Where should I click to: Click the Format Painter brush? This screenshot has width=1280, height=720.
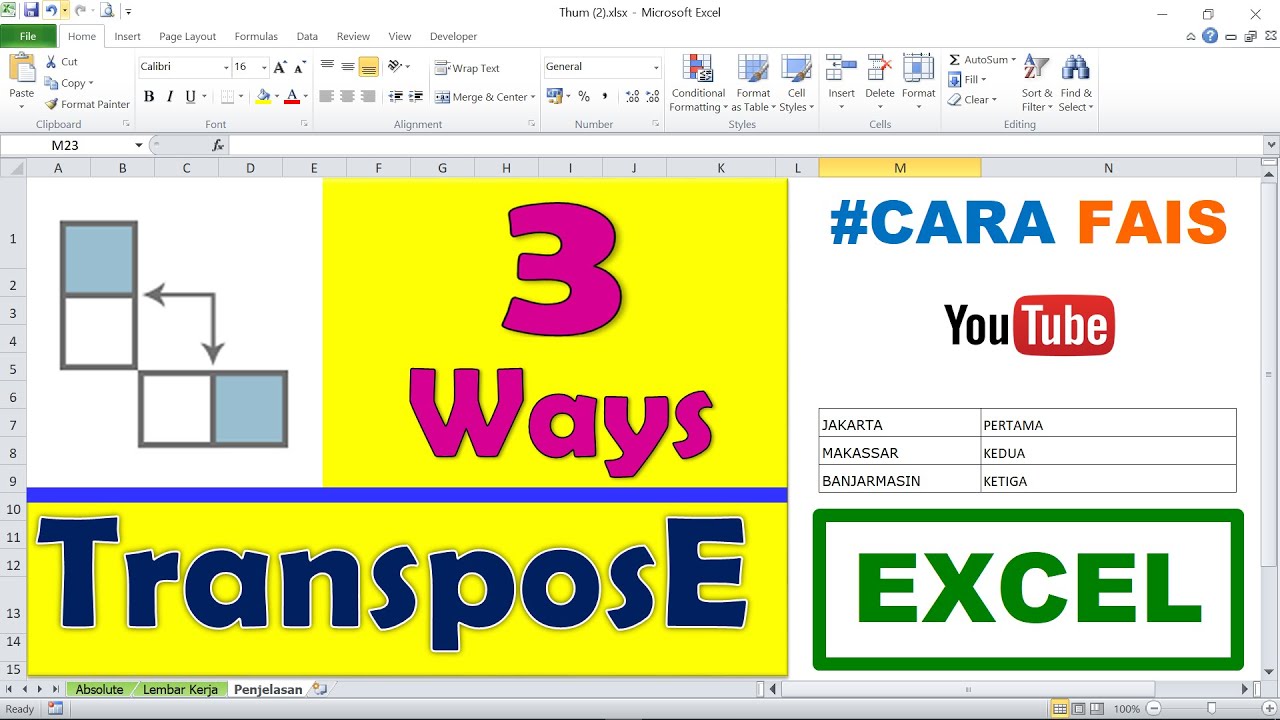(88, 104)
